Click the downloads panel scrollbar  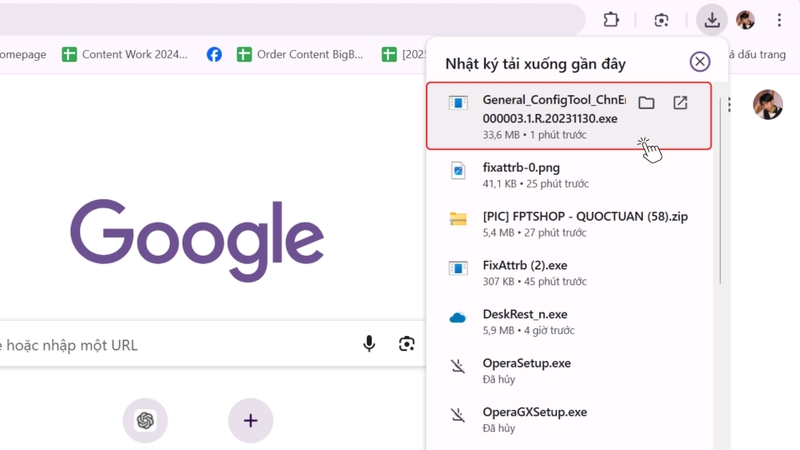pos(720,190)
